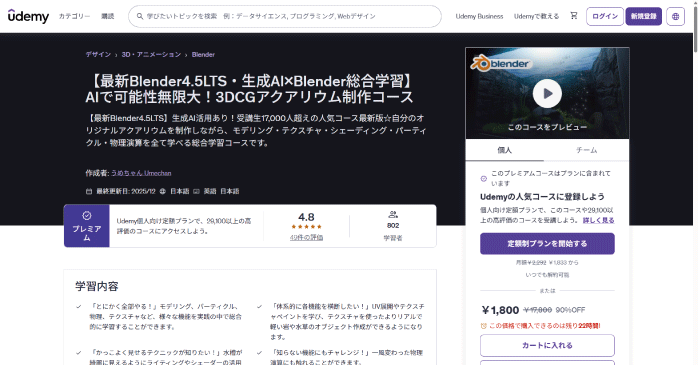Viewport: 698px width, 365px height.
Task: Click 定額制プランを開始する button
Action: tap(547, 243)
